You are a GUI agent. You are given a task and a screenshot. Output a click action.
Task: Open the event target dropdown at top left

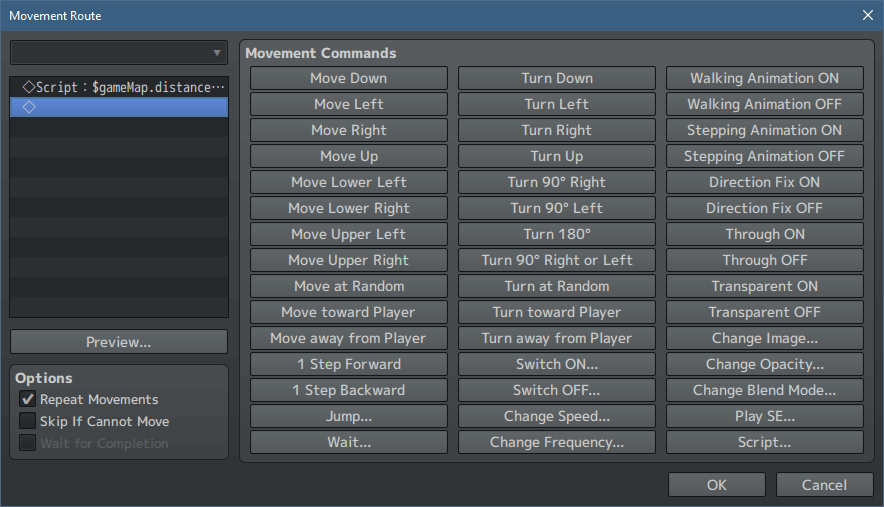(x=119, y=53)
